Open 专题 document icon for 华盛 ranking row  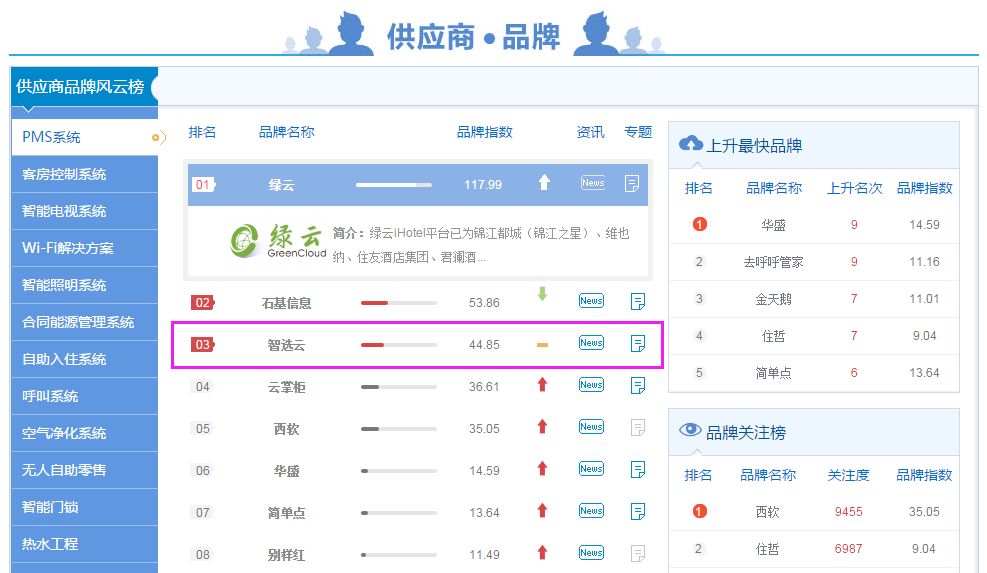pyautogui.click(x=638, y=470)
